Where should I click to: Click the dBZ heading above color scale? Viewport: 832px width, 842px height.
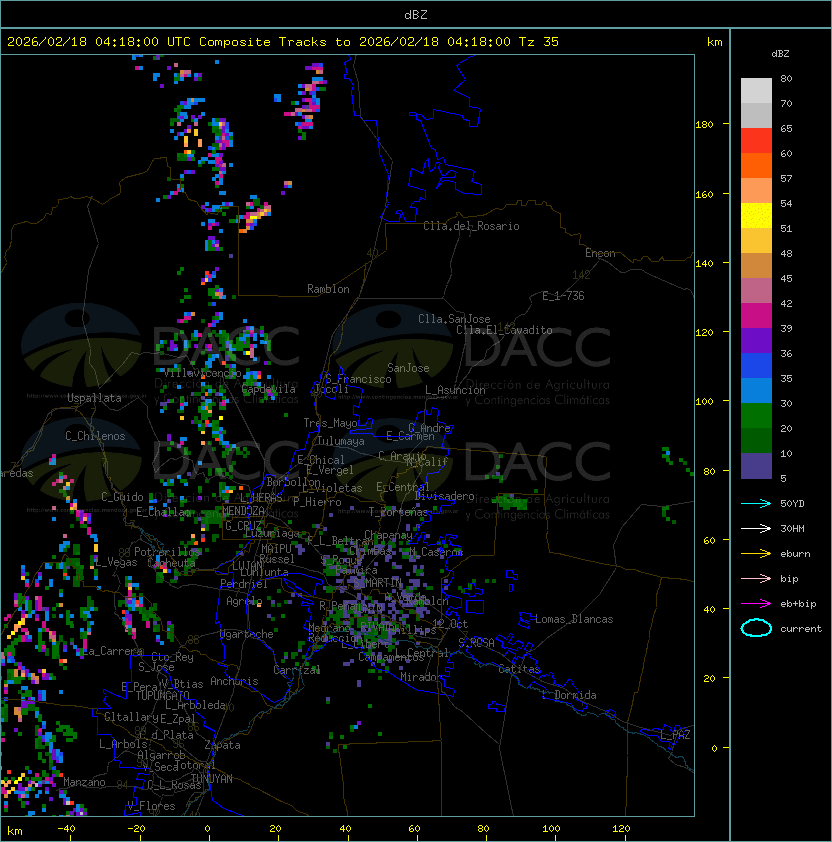[x=780, y=54]
